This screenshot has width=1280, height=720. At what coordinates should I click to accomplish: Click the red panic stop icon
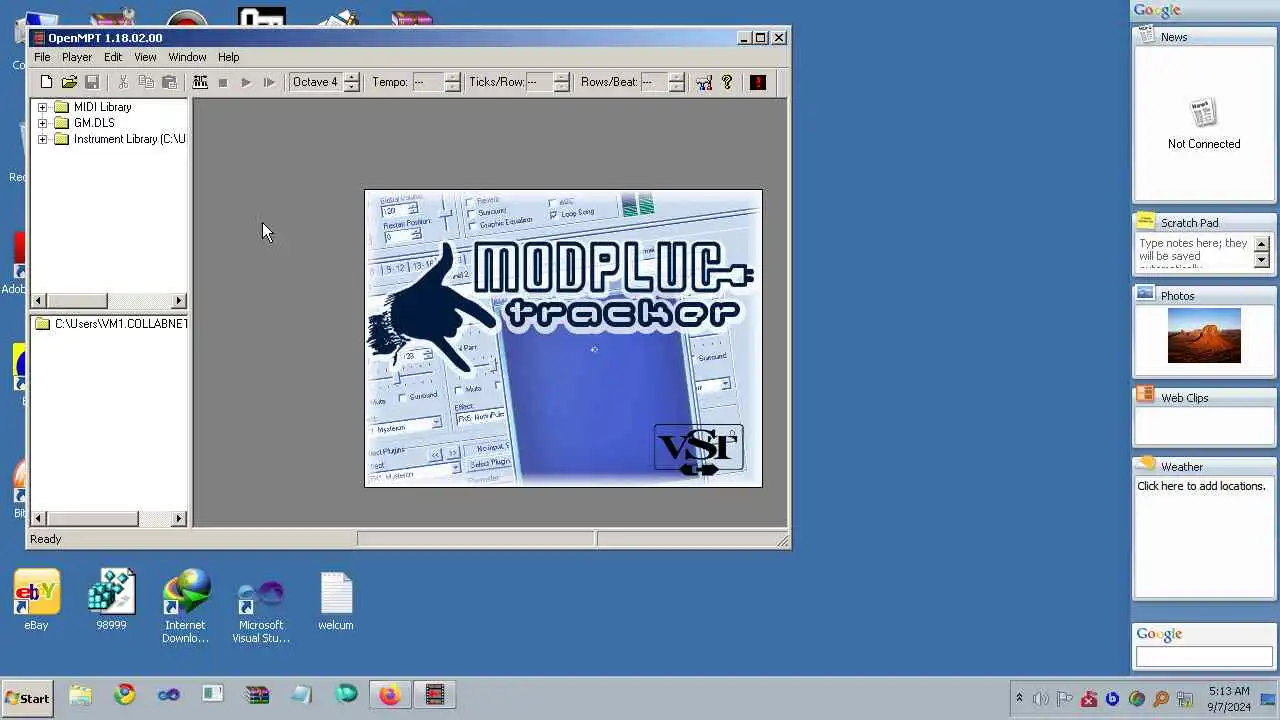coord(758,82)
